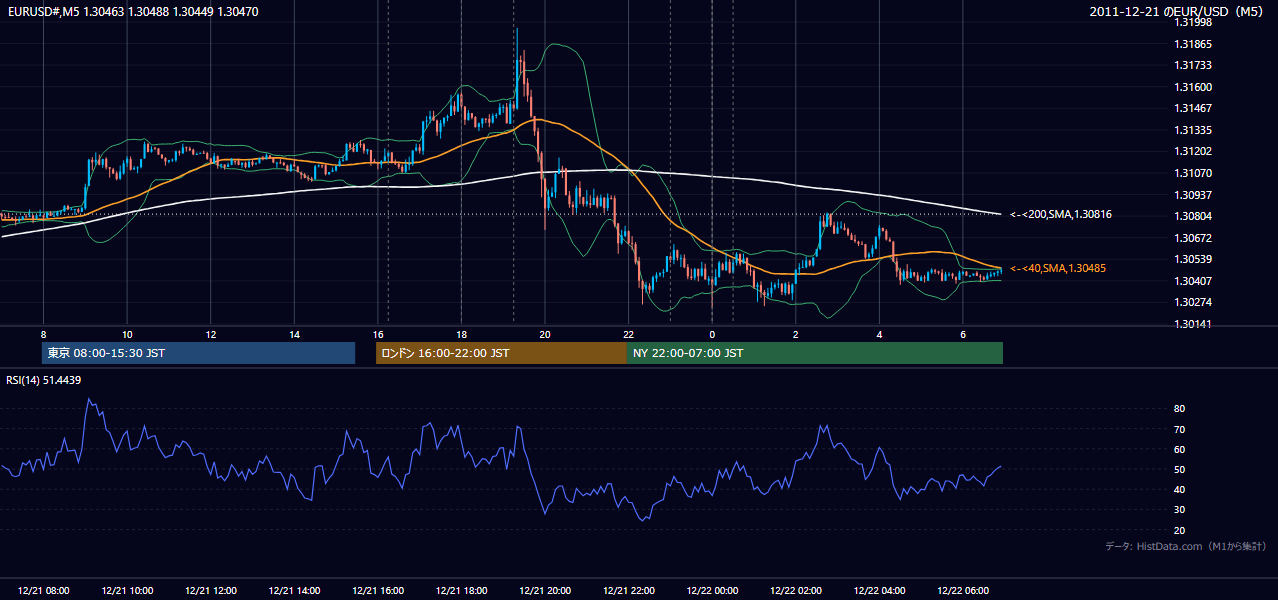Click price axis value 1.30141
The image size is (1278, 600).
tap(1193, 324)
